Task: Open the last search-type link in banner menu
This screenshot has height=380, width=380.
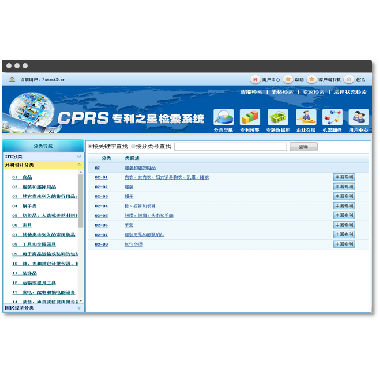Action: [350, 92]
